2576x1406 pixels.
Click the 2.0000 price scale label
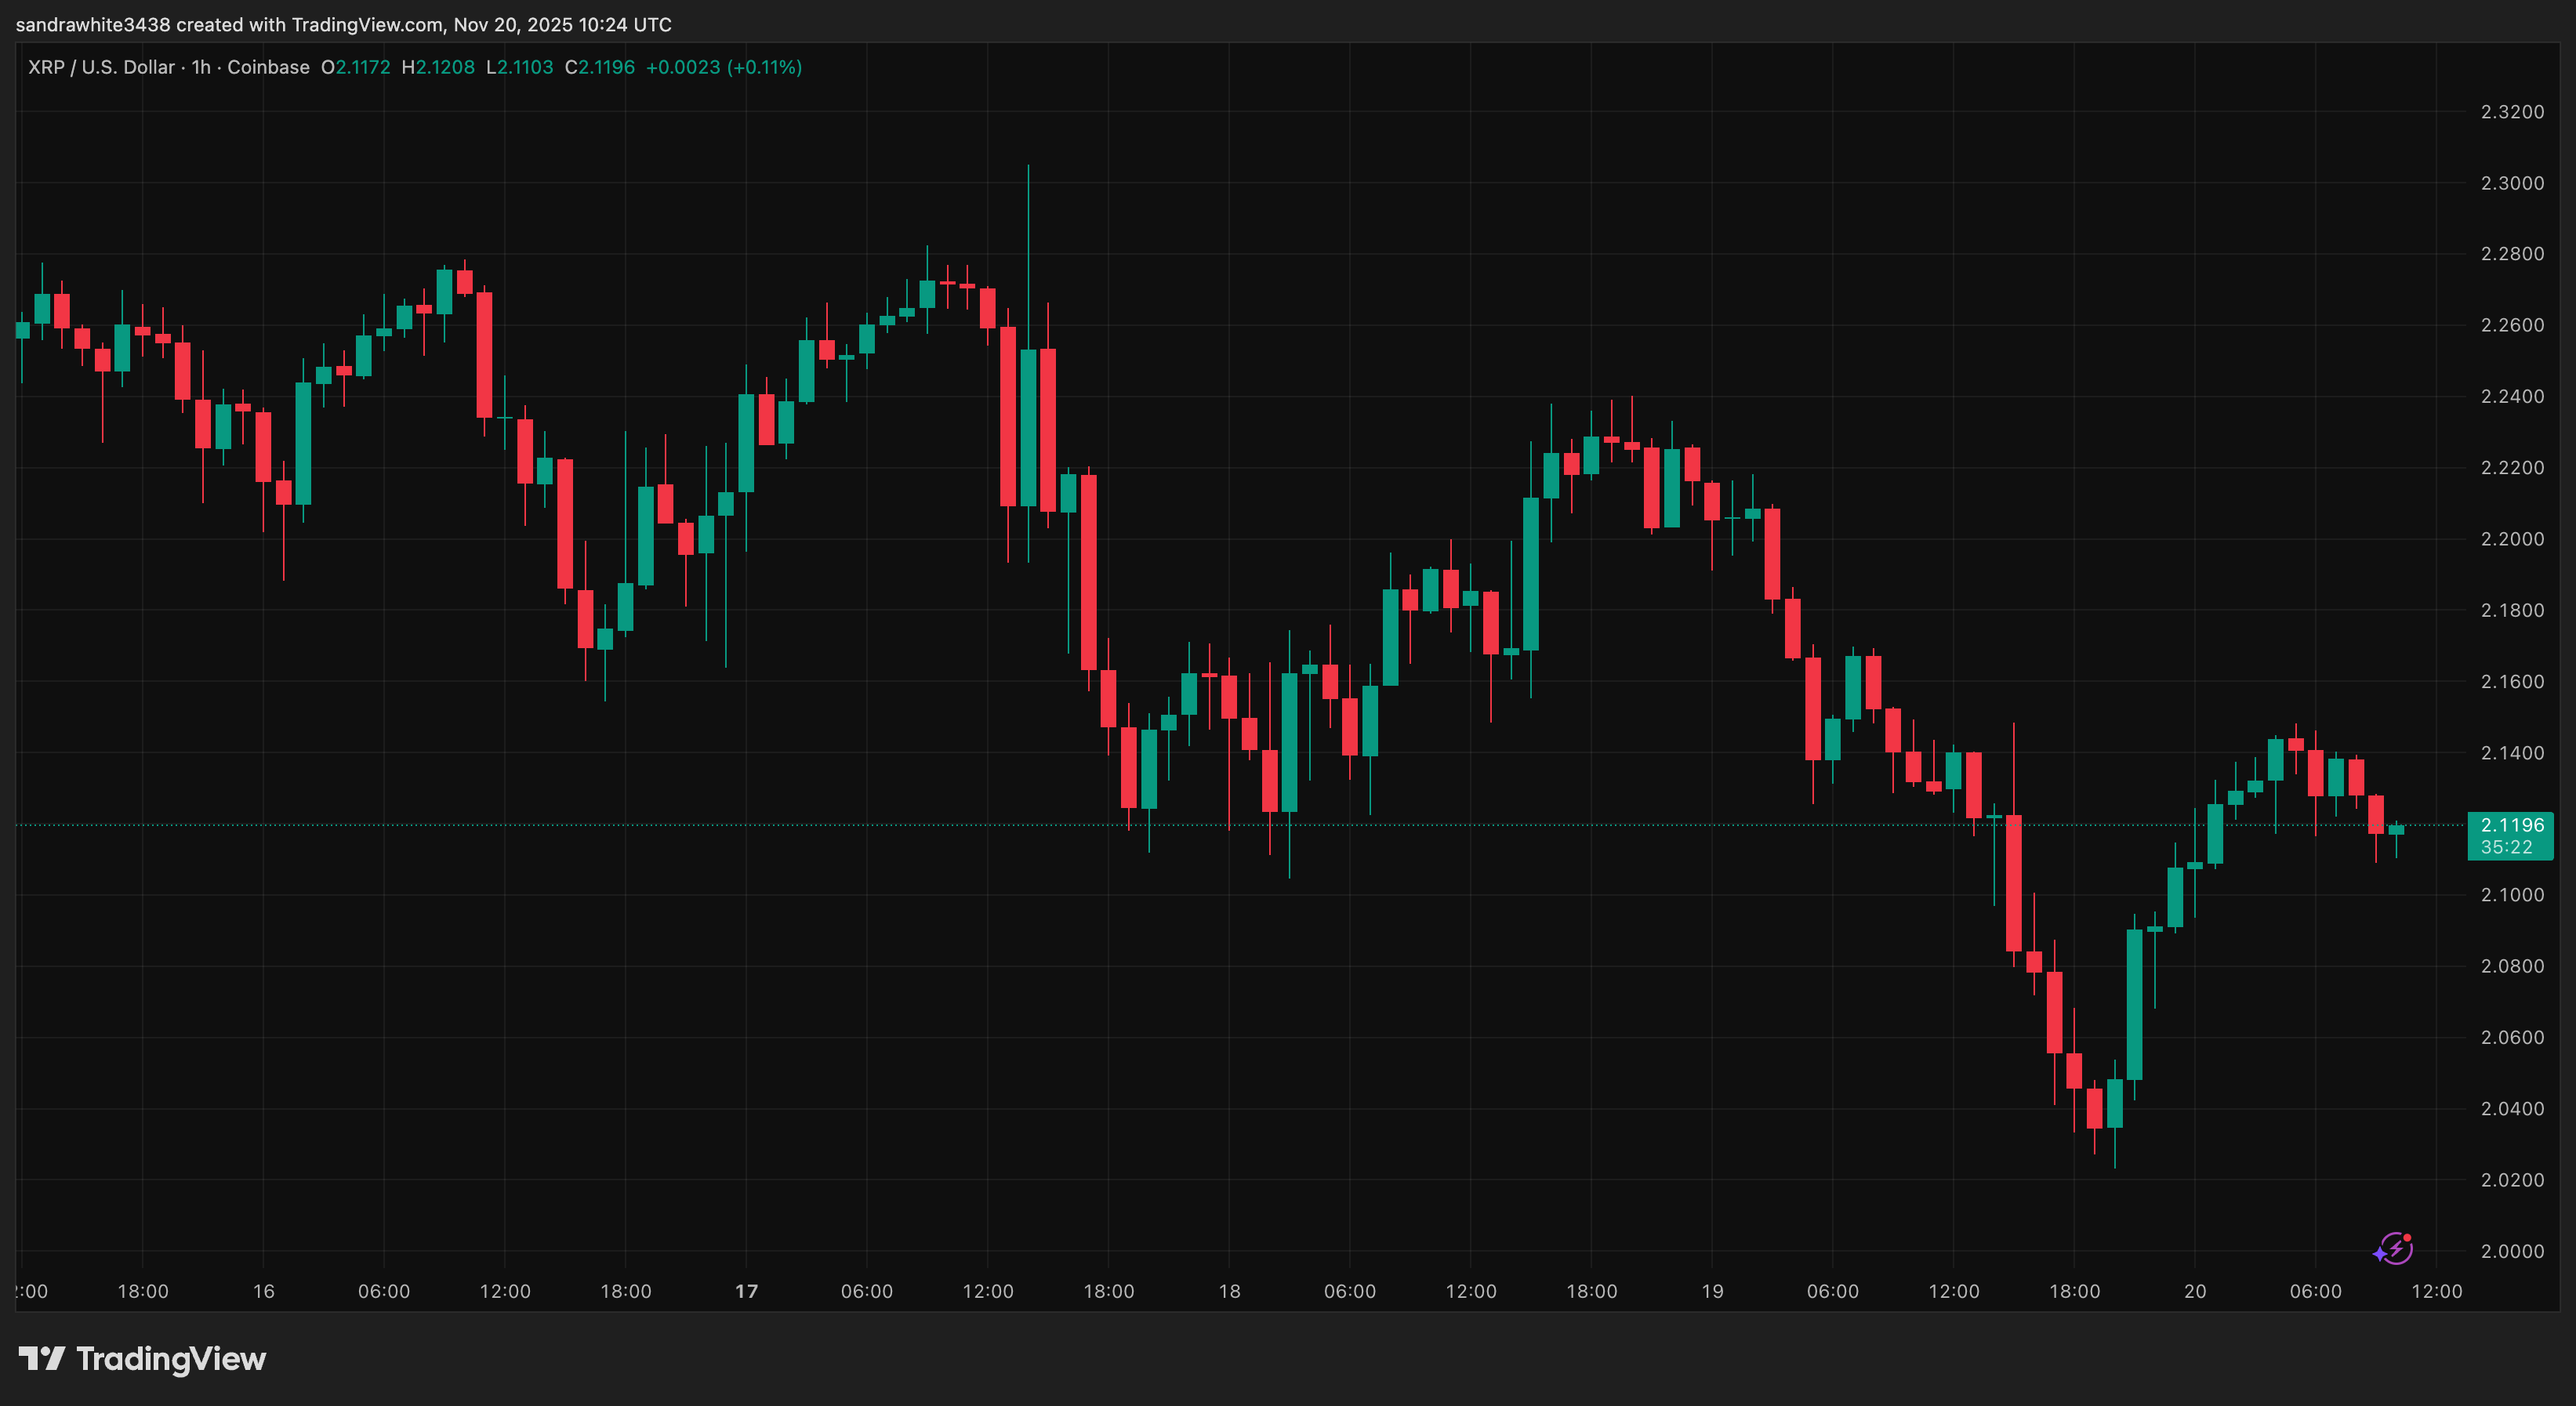pyautogui.click(x=2512, y=1251)
